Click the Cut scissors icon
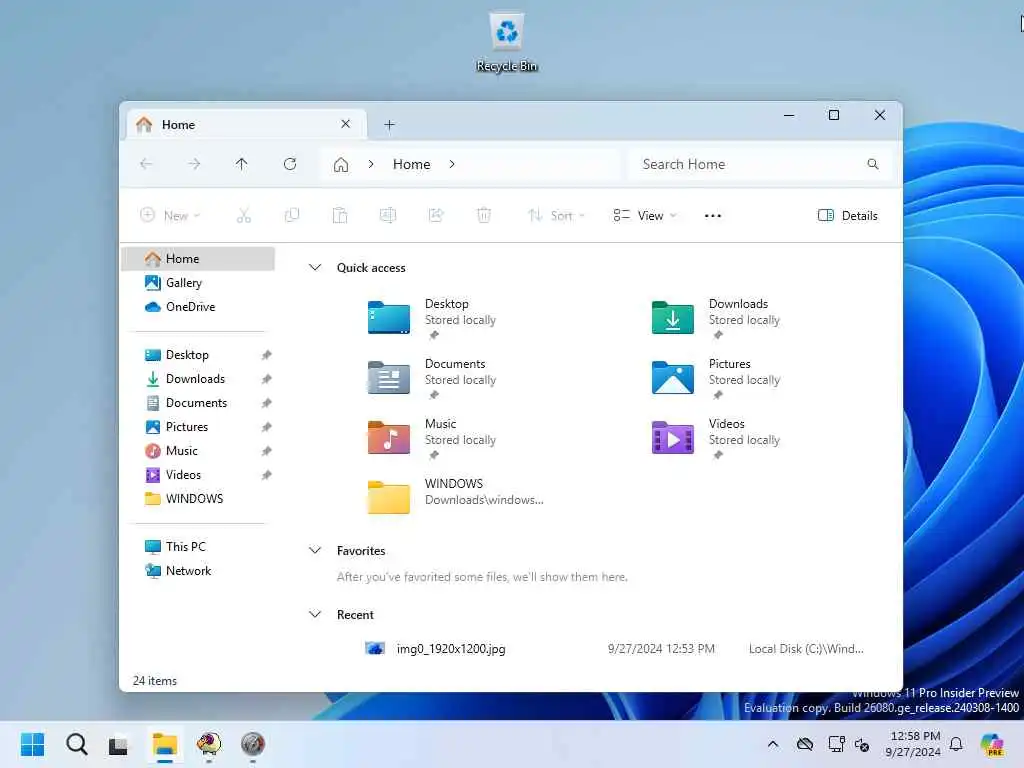Image resolution: width=1024 pixels, height=768 pixels. pyautogui.click(x=244, y=216)
